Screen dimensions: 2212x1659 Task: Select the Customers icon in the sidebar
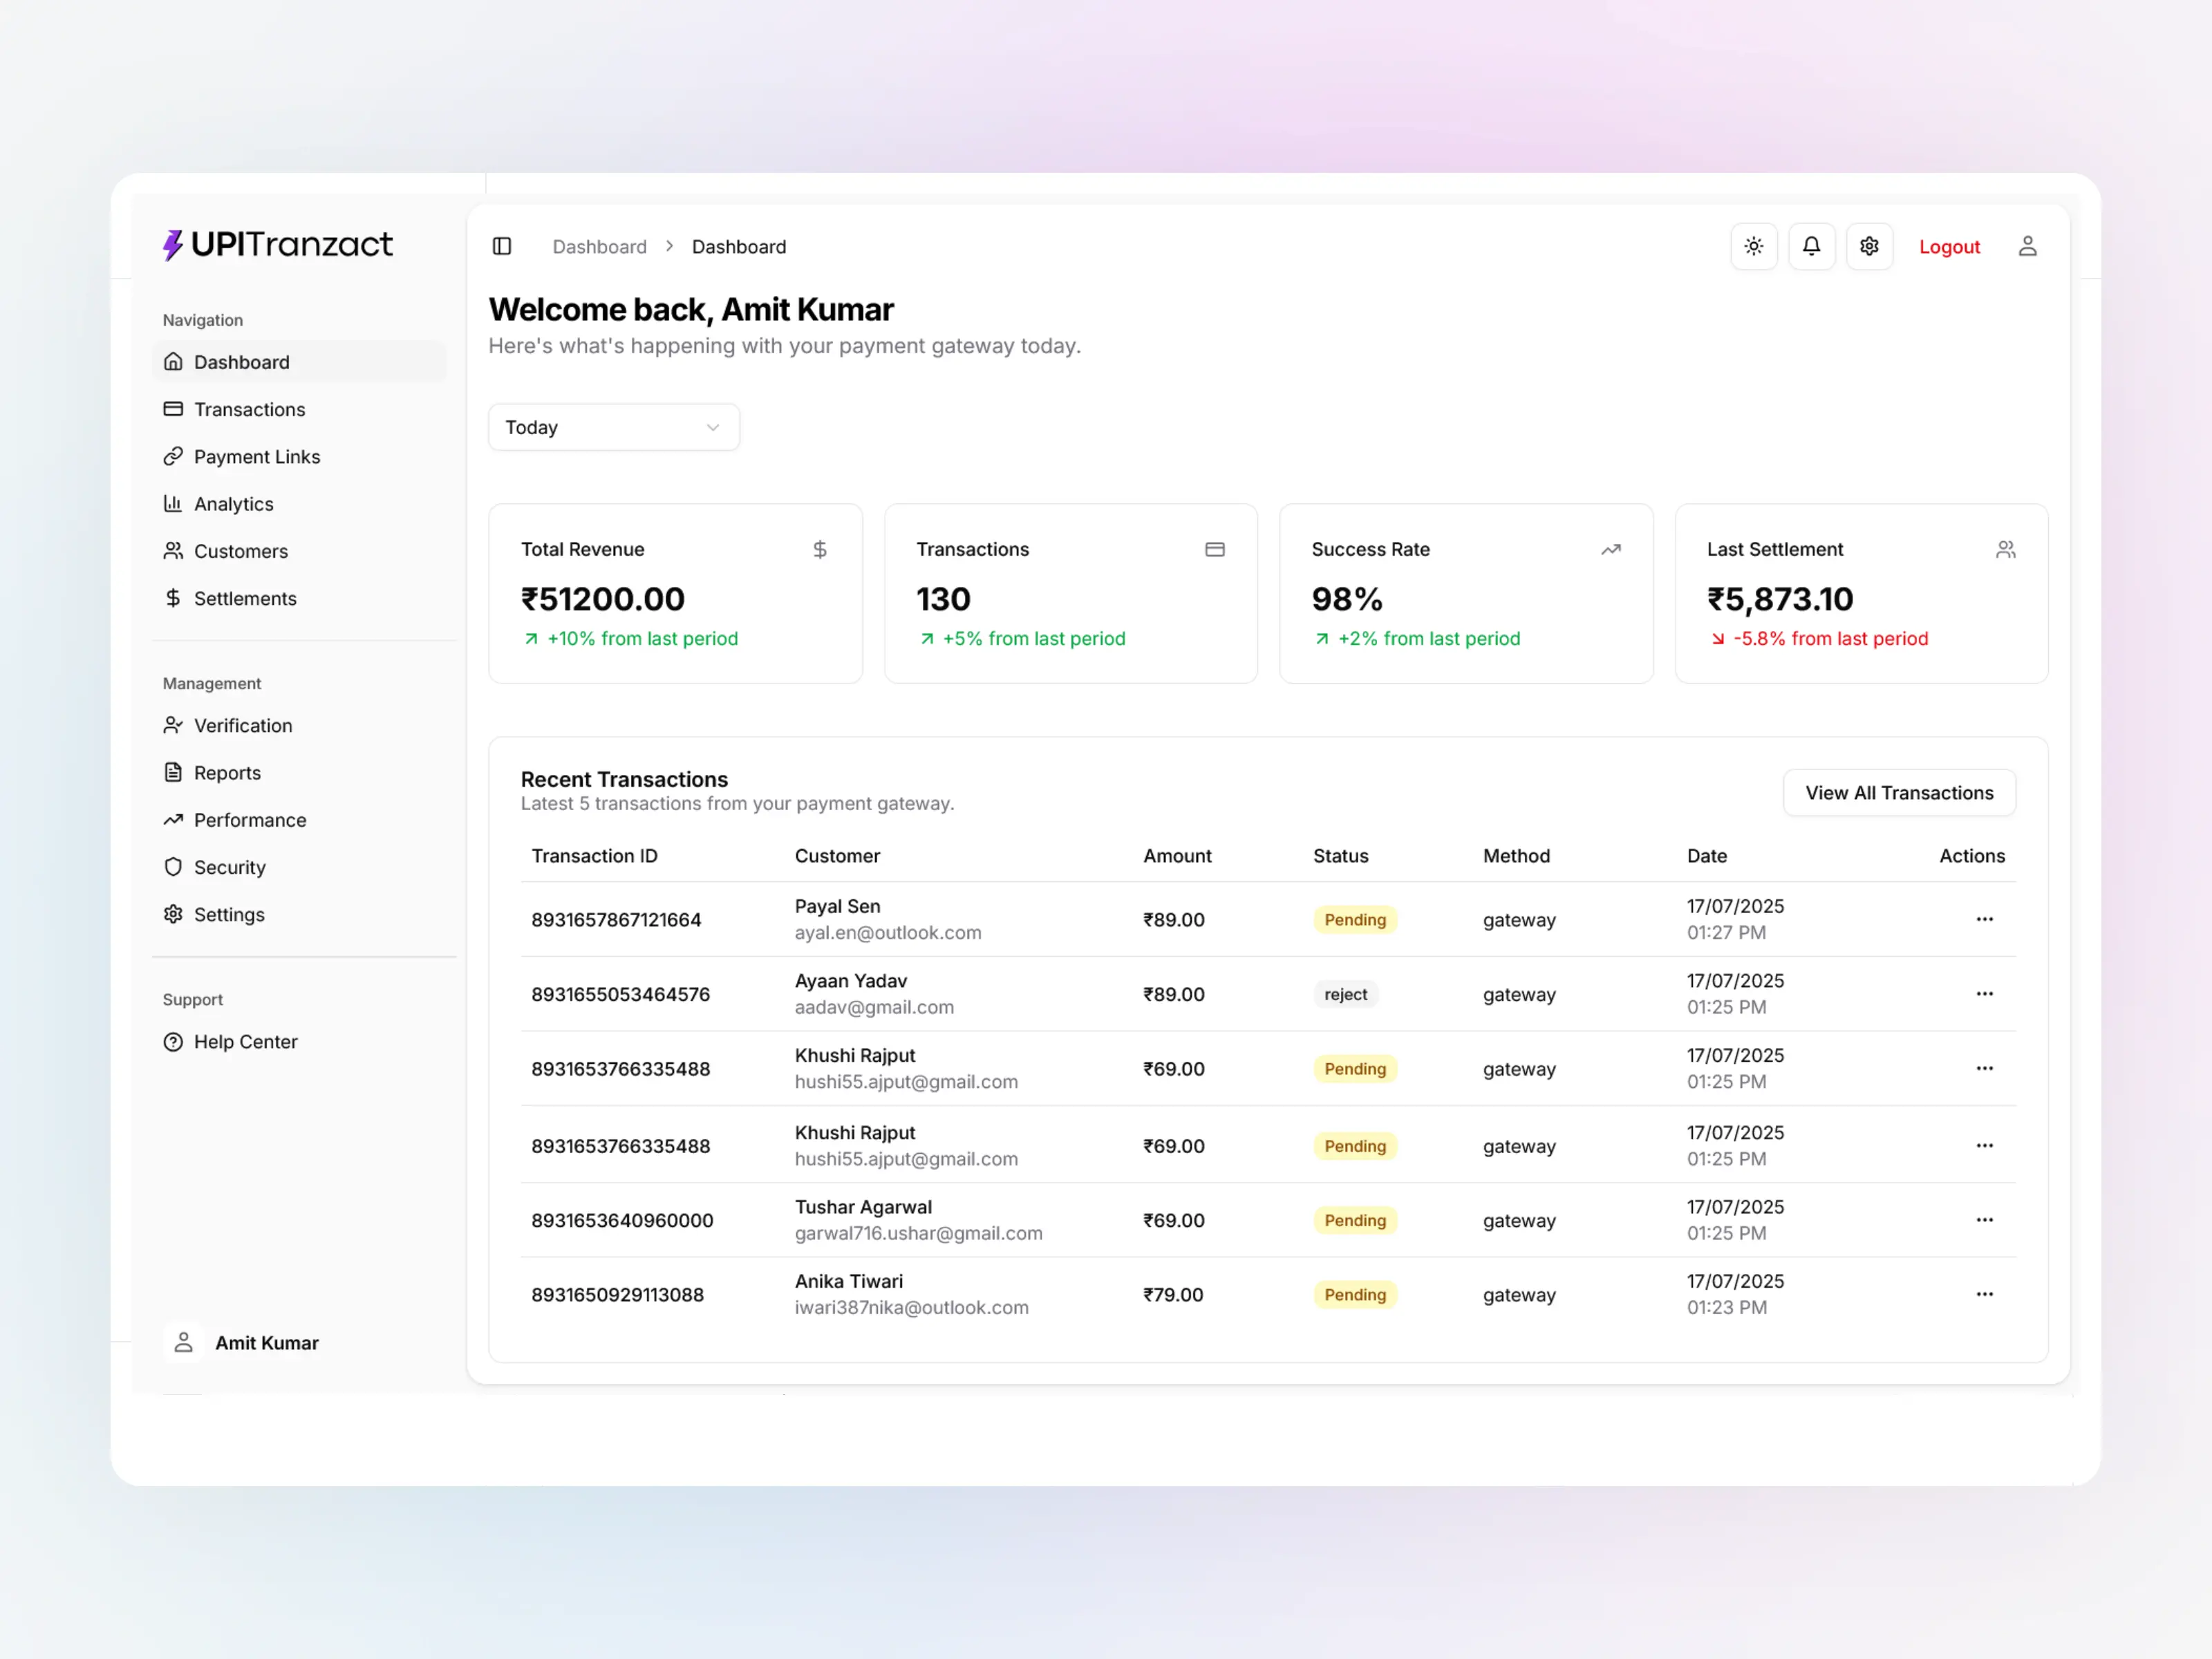coord(174,551)
